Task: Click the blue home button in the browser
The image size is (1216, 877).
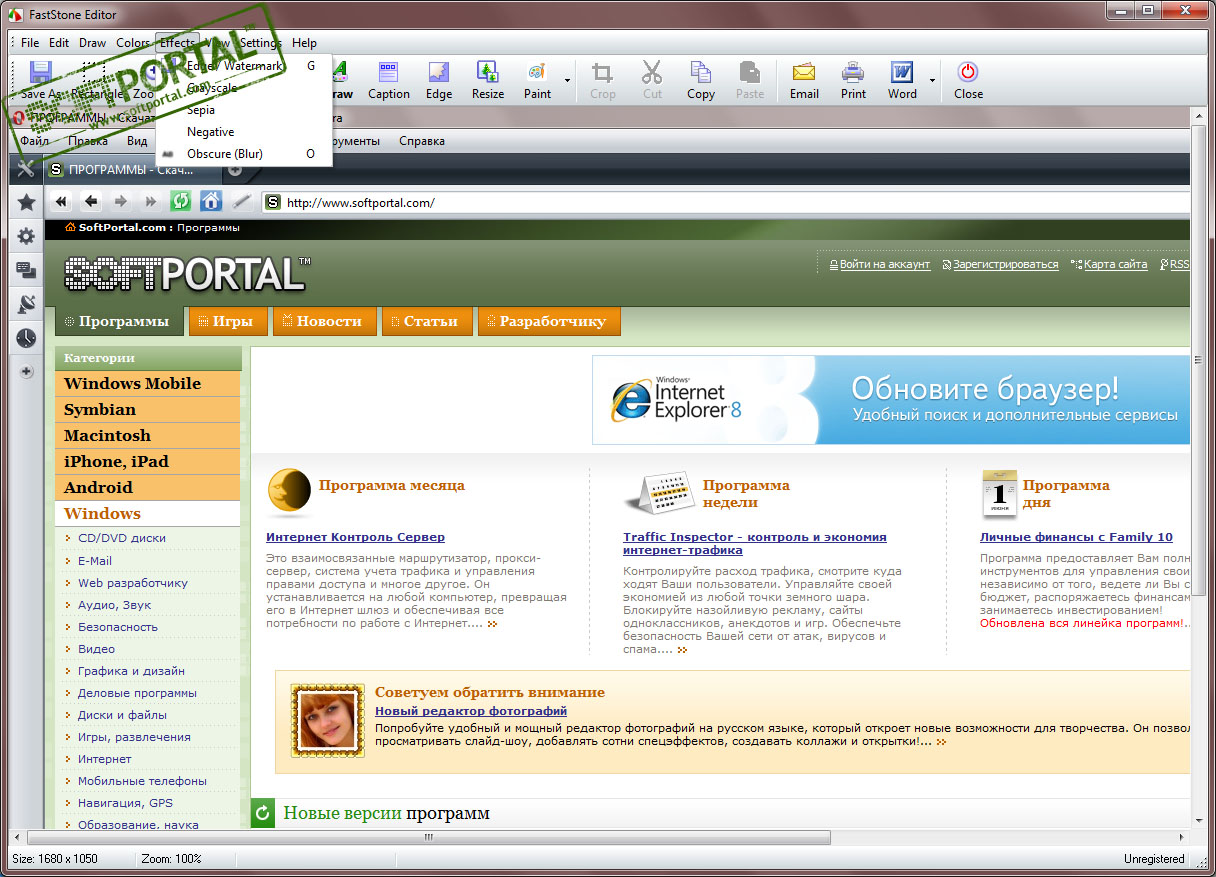Action: click(211, 201)
